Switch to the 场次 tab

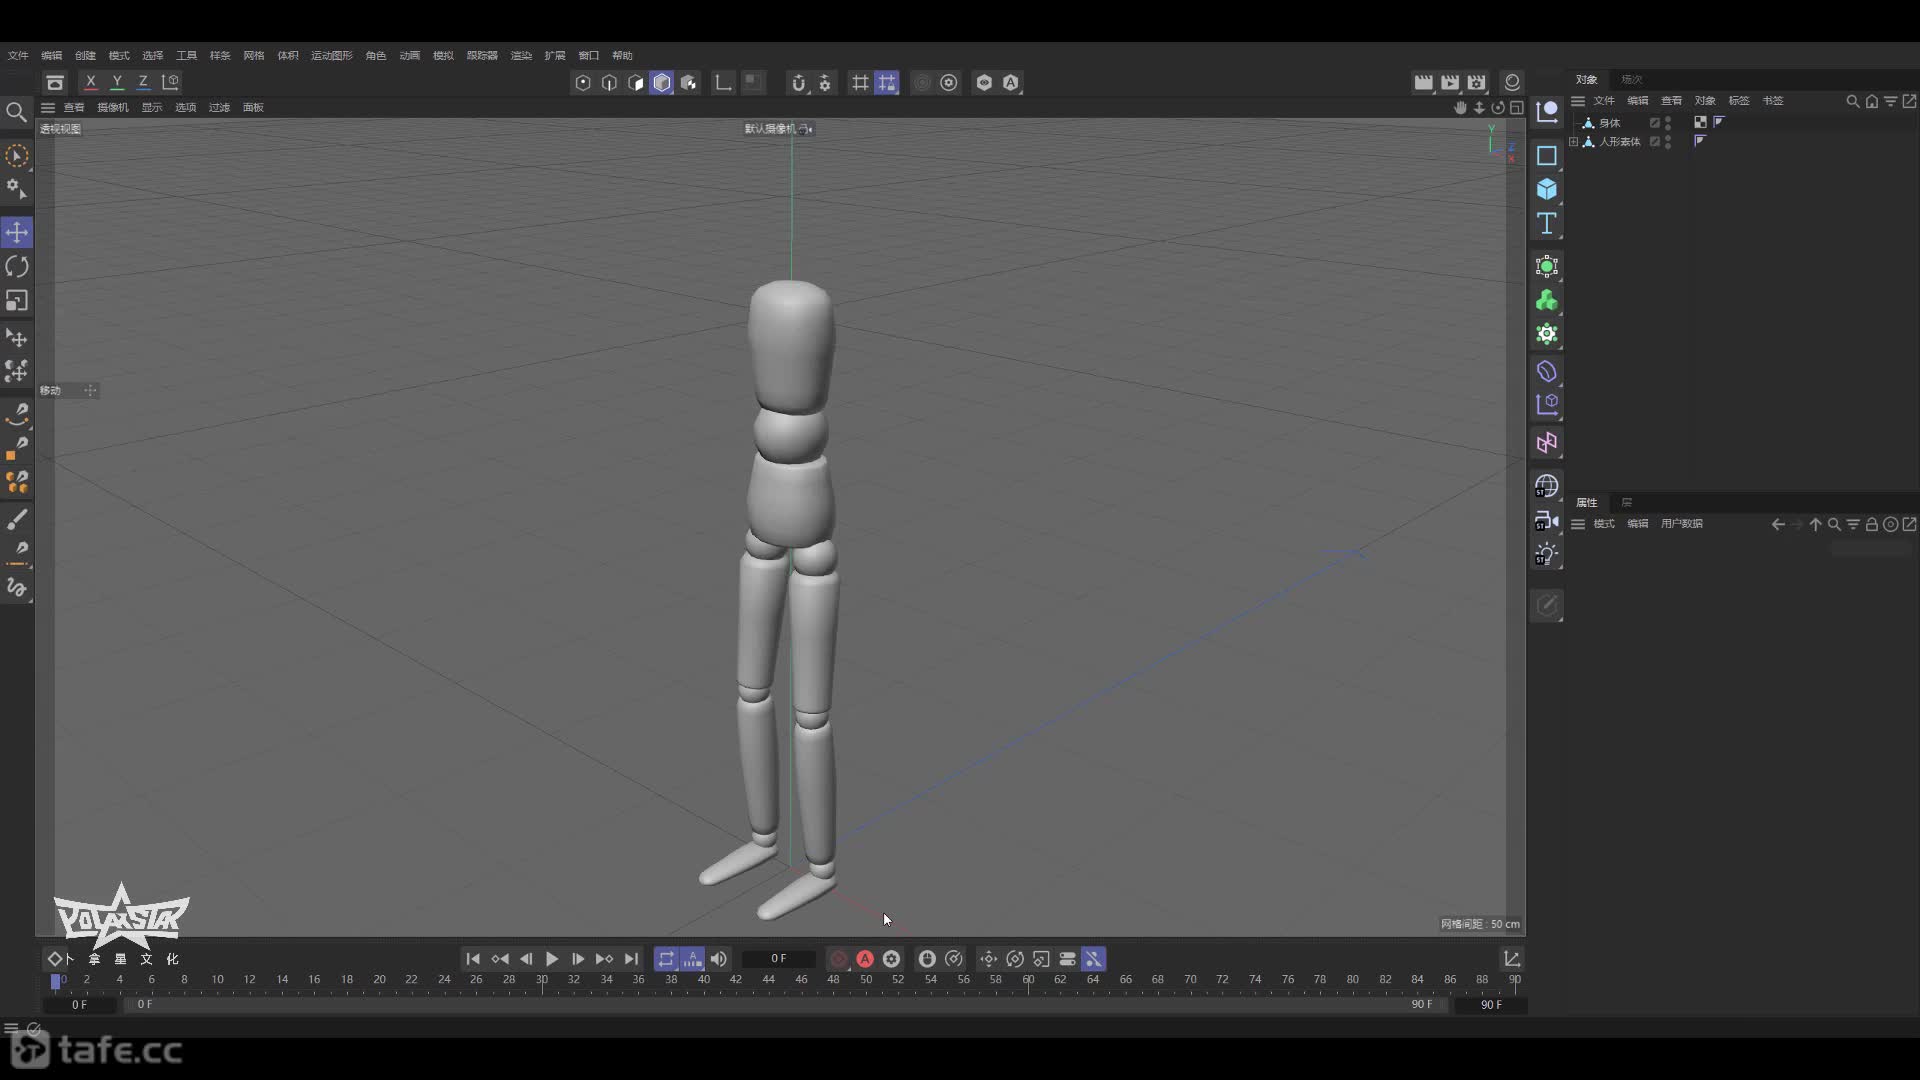point(1632,79)
